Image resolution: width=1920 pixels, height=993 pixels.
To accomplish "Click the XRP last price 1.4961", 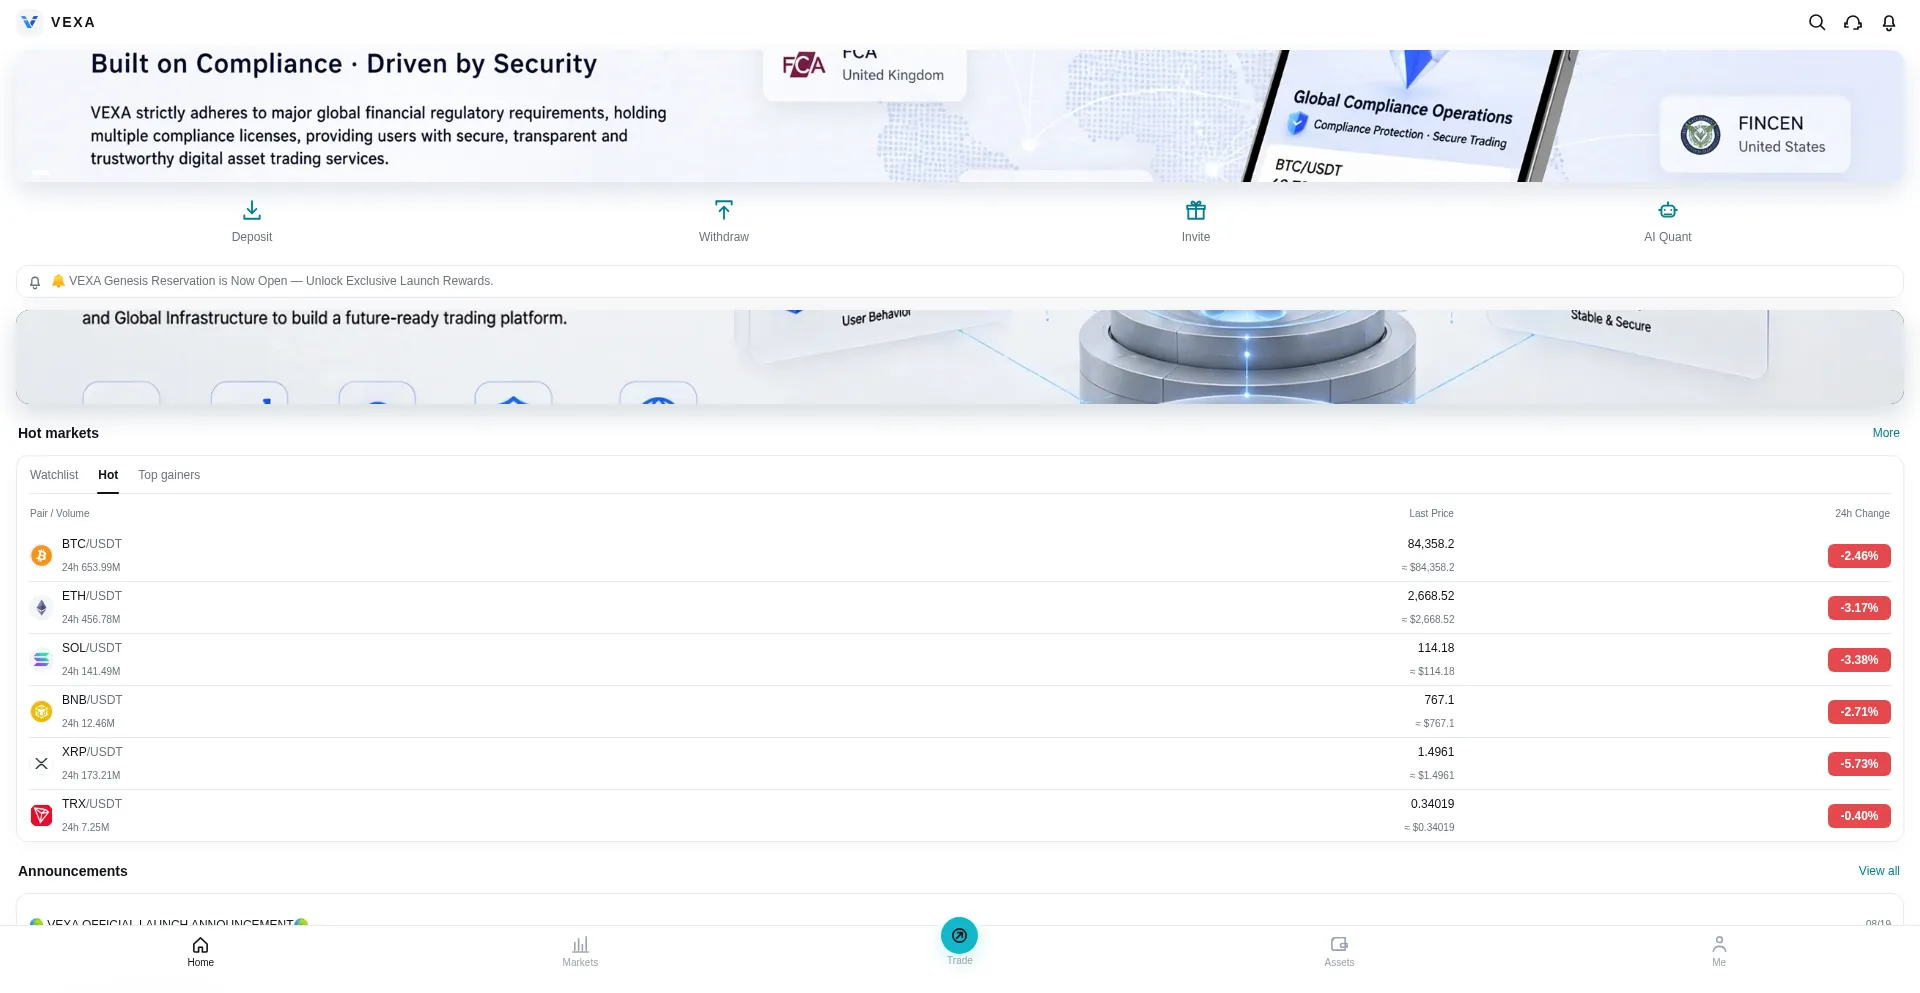I will 1436,752.
